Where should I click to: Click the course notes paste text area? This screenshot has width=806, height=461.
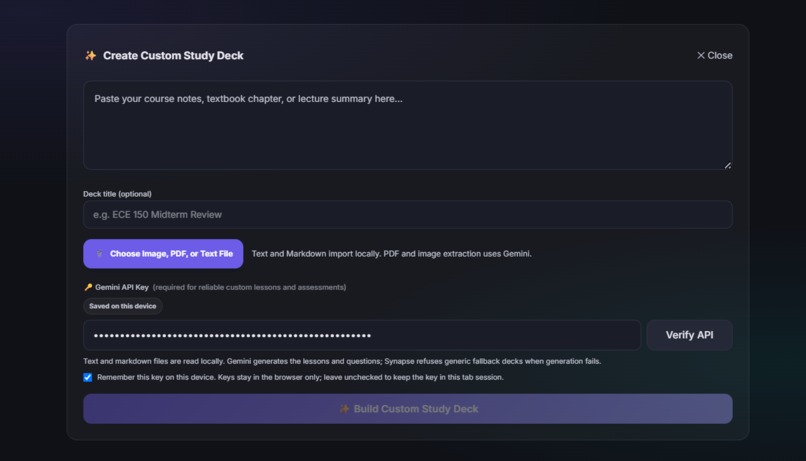coord(408,125)
